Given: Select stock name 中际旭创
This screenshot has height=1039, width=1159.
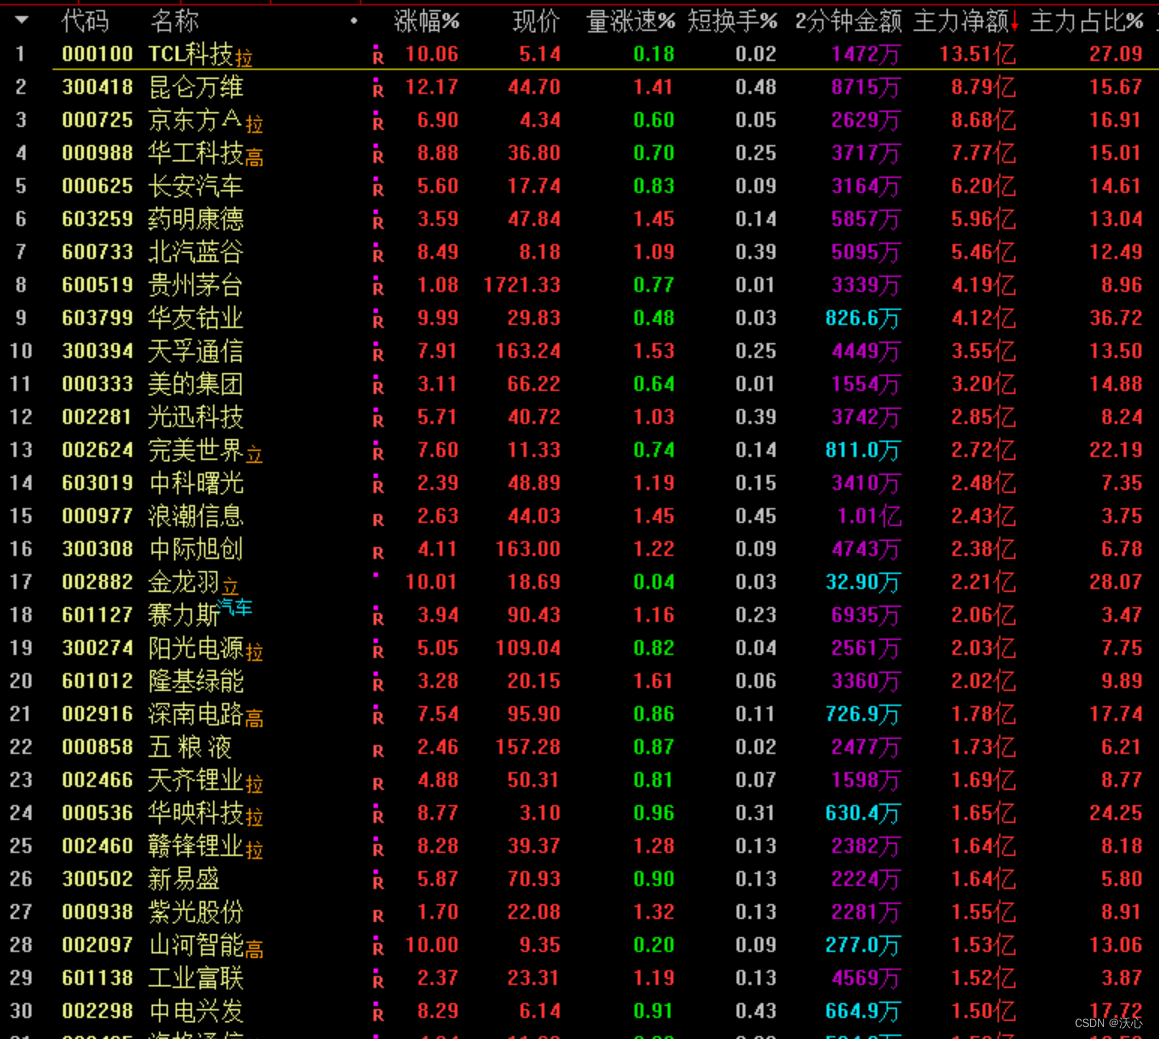Looking at the screenshot, I should click(x=196, y=549).
